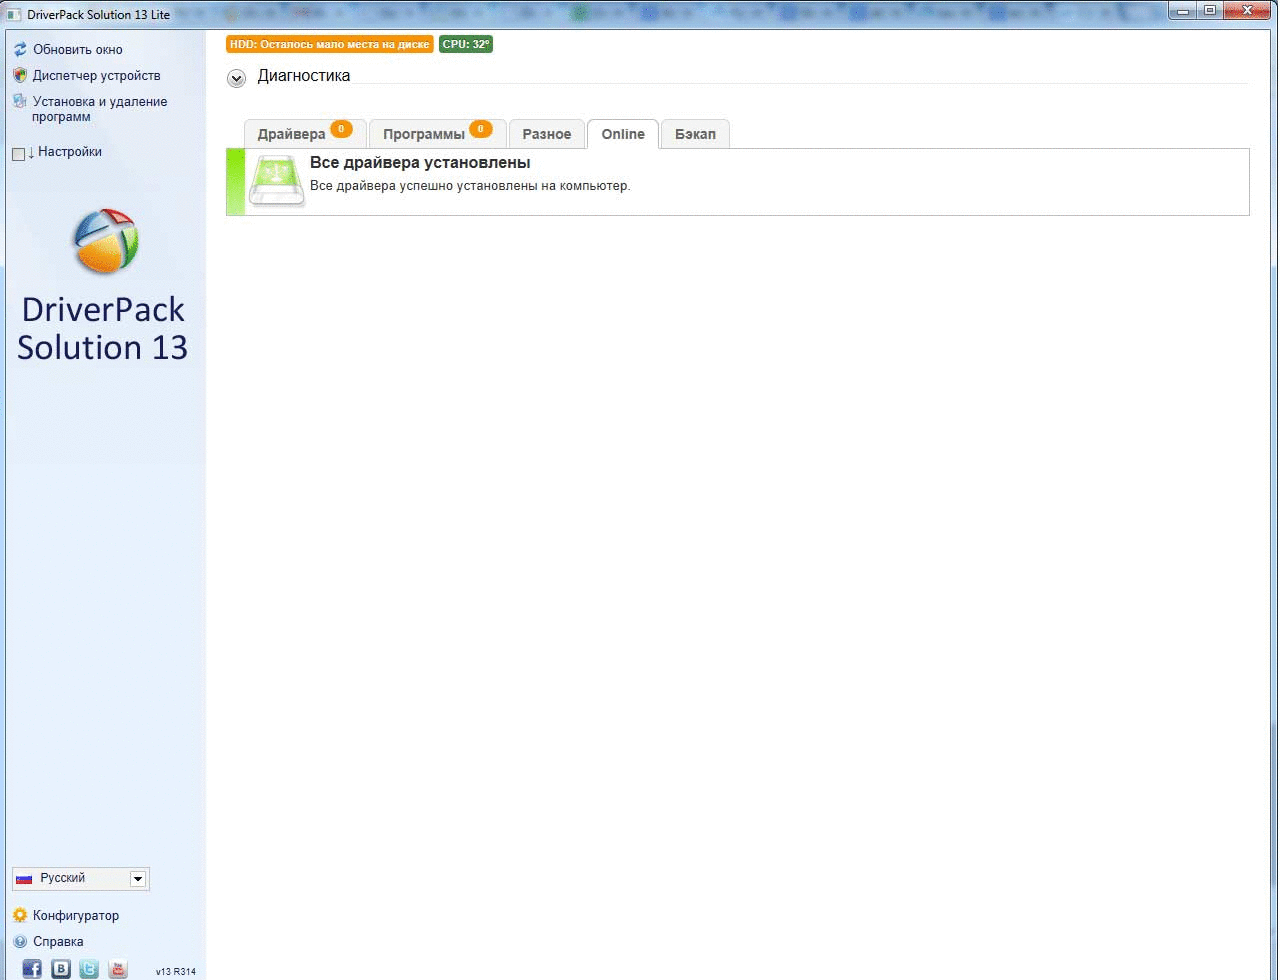Close the DriverPack Solution window
This screenshot has height=980, width=1280.
tap(1248, 10)
